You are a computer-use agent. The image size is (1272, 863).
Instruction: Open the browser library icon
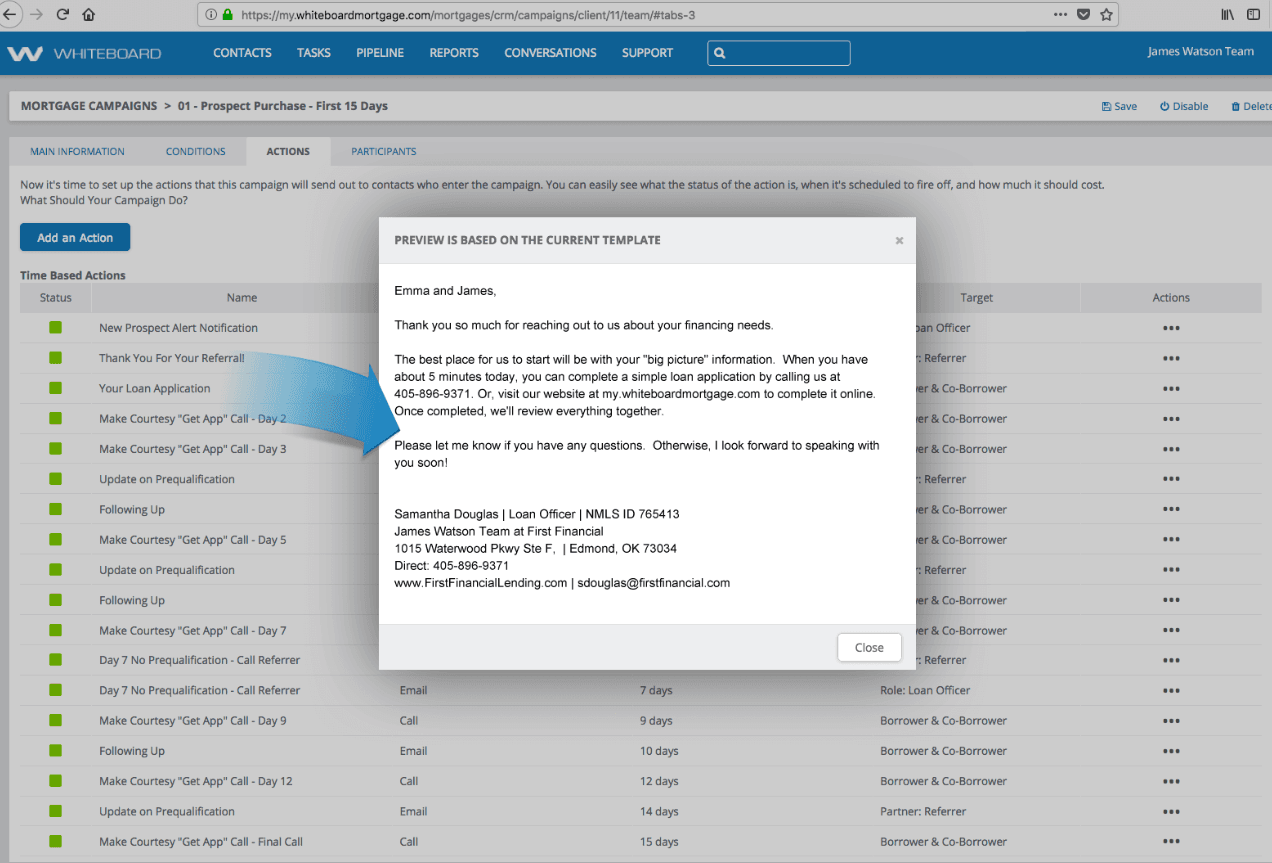click(1226, 14)
